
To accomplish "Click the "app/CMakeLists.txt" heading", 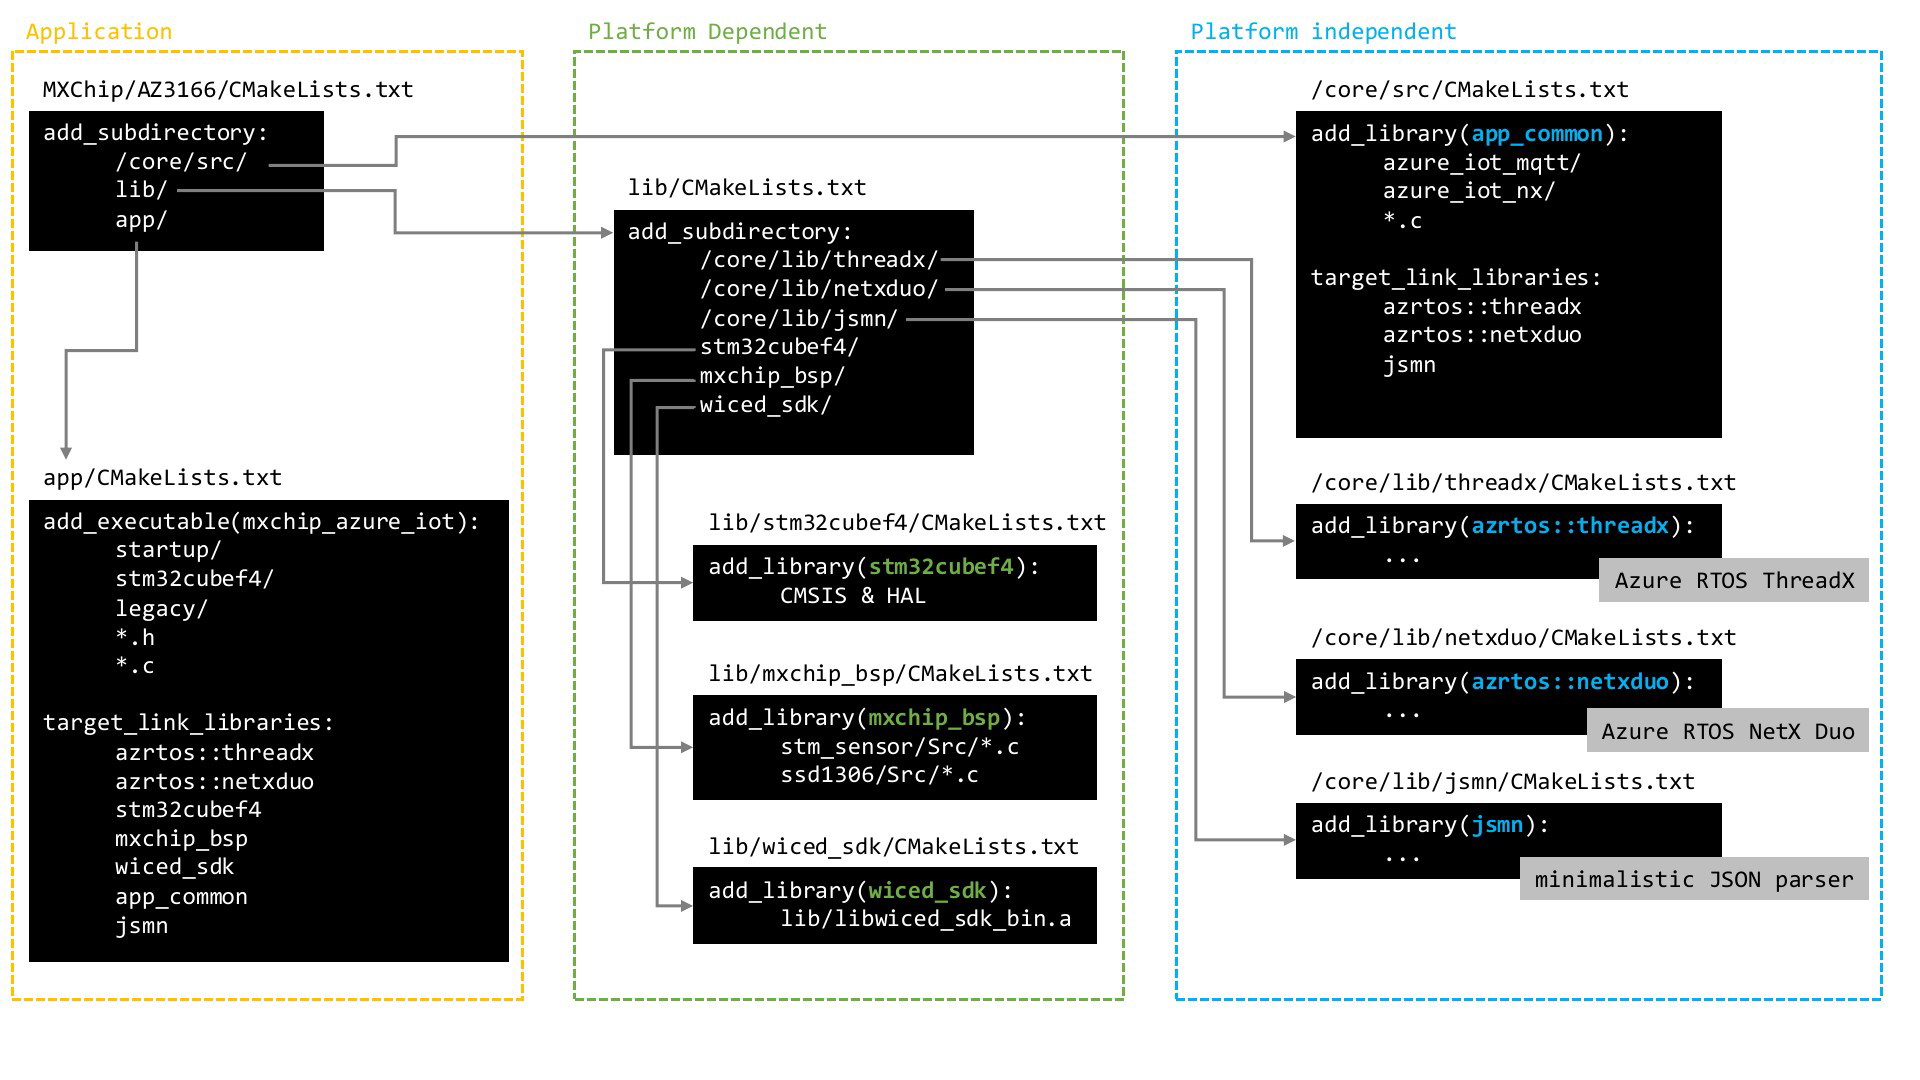I will coord(162,478).
